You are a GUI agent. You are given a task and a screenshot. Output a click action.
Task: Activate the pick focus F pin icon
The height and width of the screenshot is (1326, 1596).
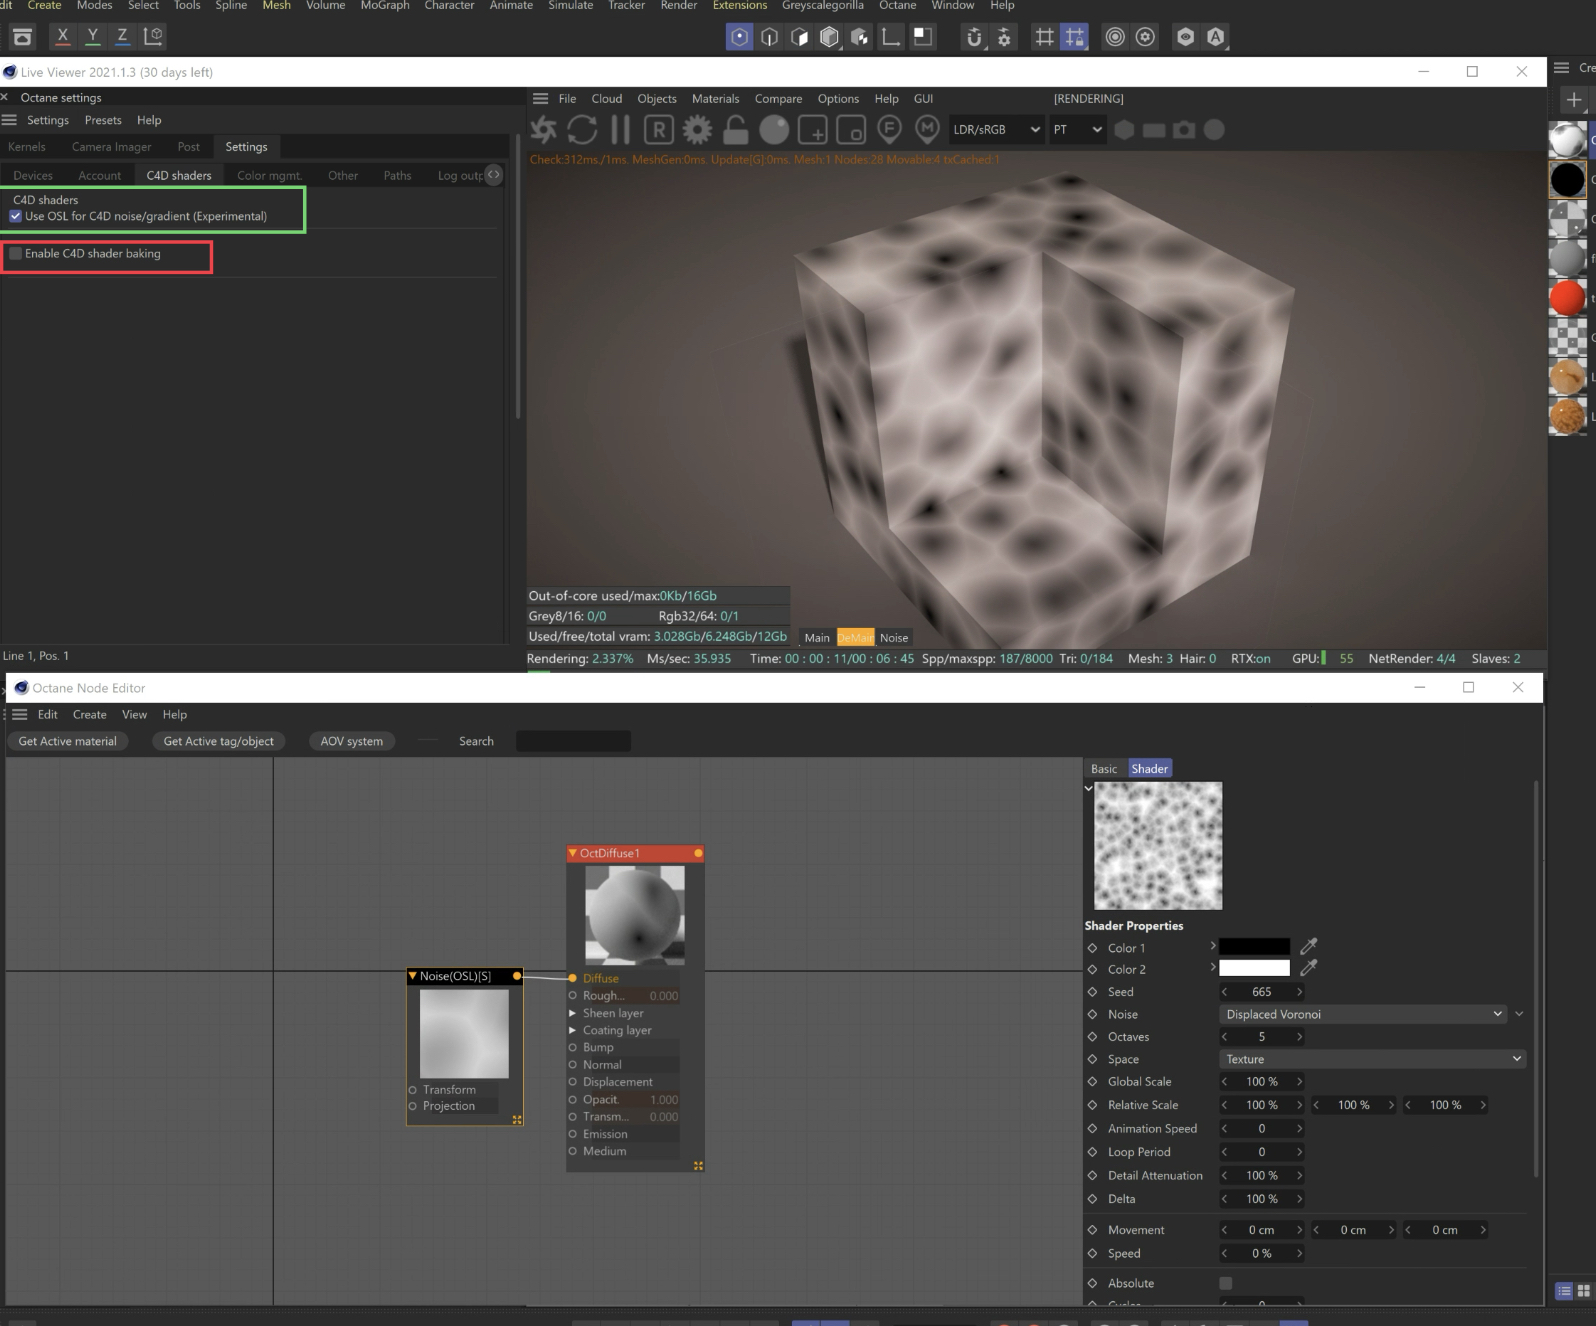[x=889, y=130]
